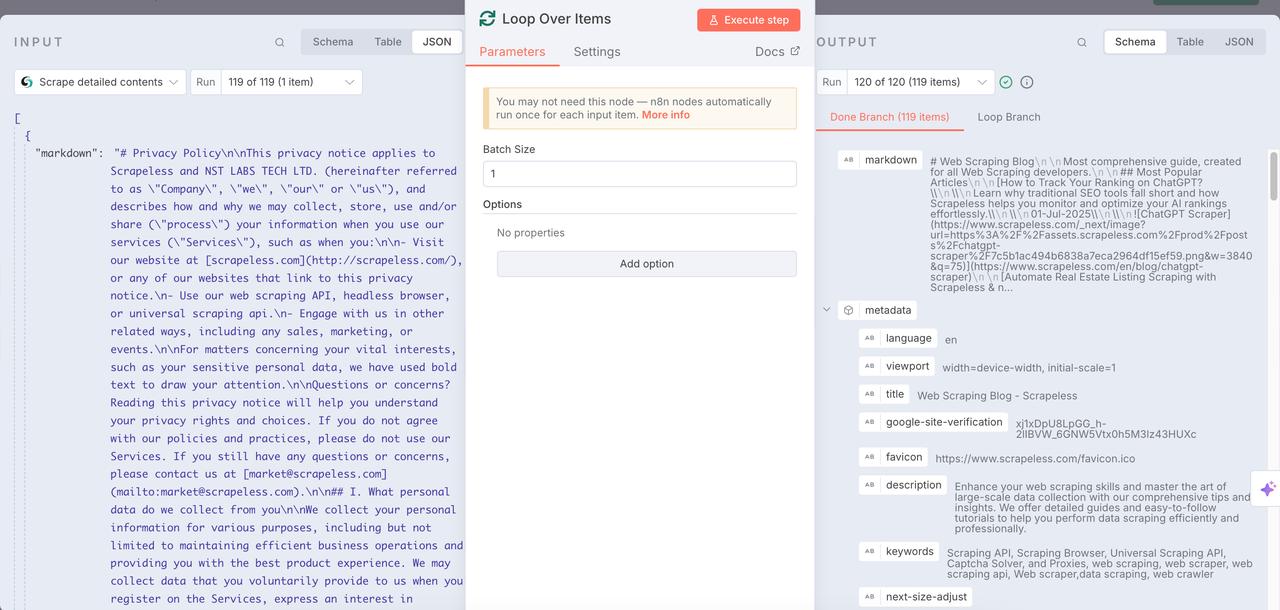The image size is (1280, 610).
Task: Click the favicon field pill
Action: (893, 457)
